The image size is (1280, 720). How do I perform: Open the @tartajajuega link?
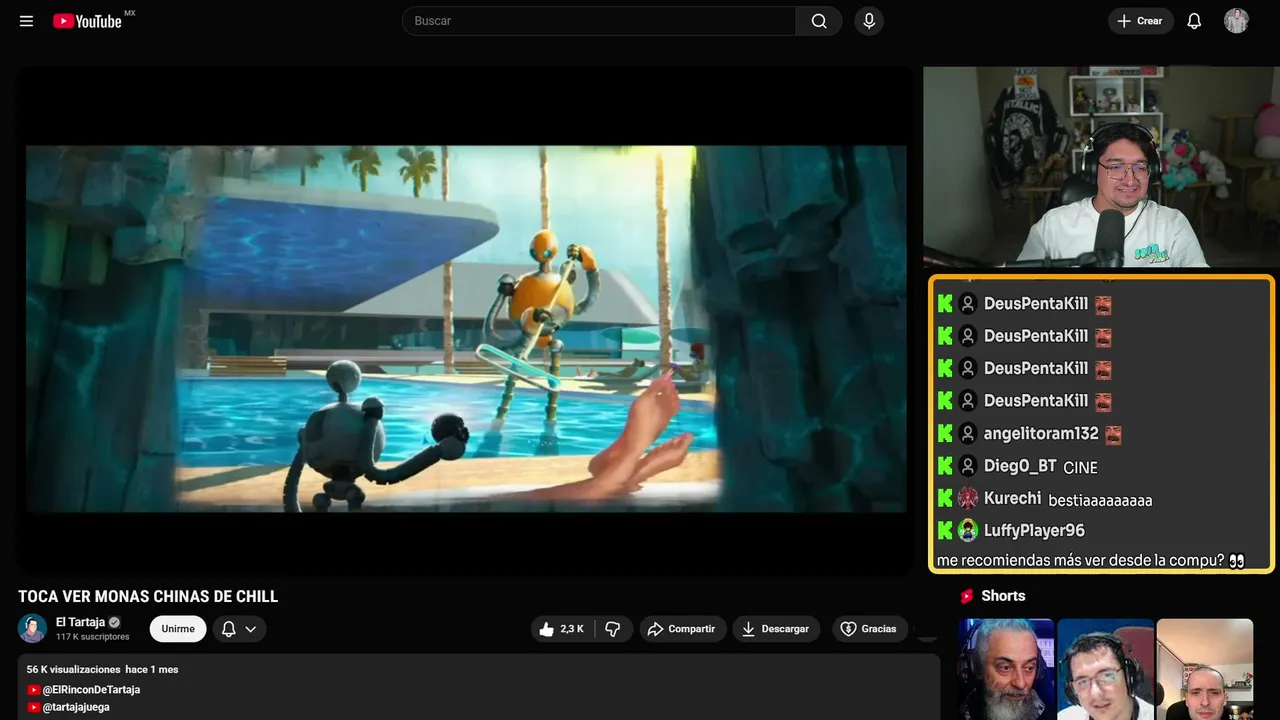(76, 707)
